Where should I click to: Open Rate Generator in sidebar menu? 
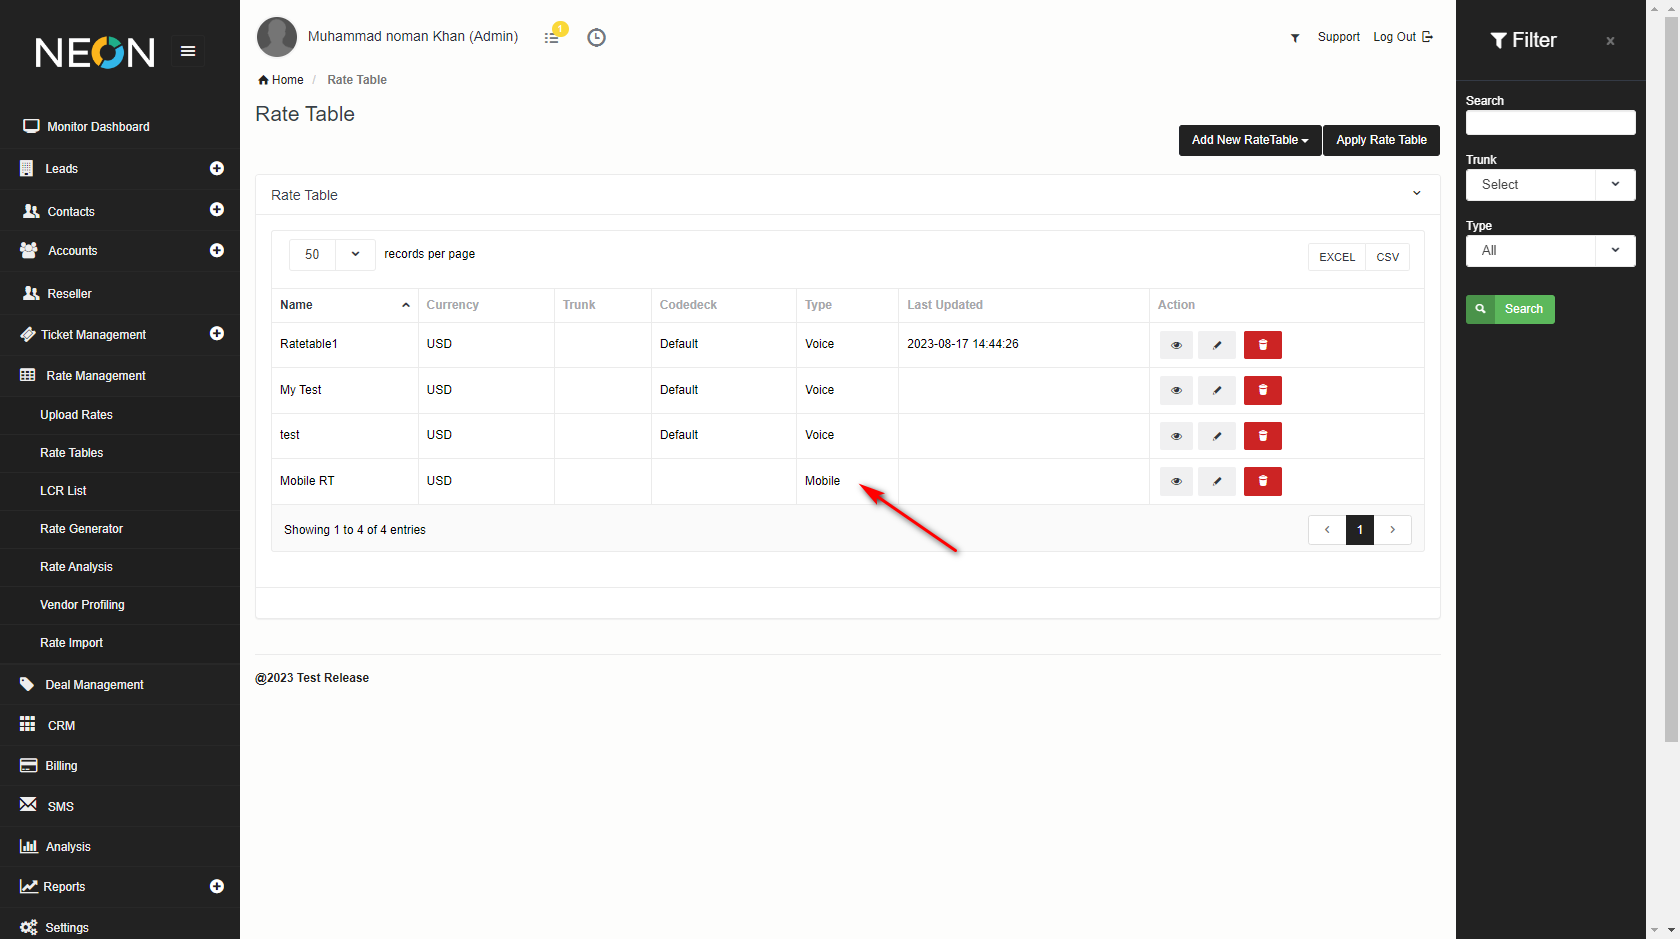click(81, 529)
